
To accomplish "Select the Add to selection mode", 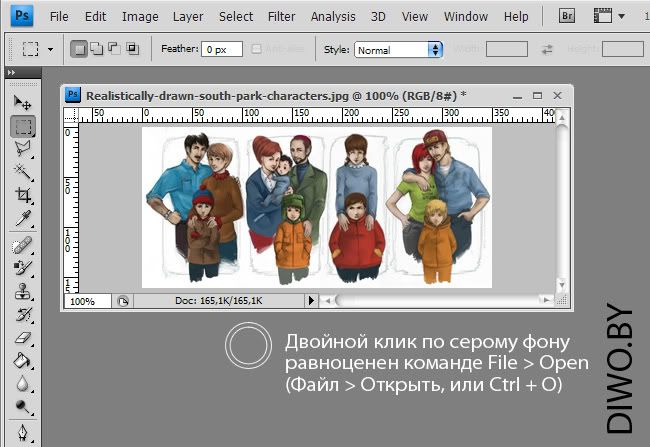I will click(x=97, y=49).
